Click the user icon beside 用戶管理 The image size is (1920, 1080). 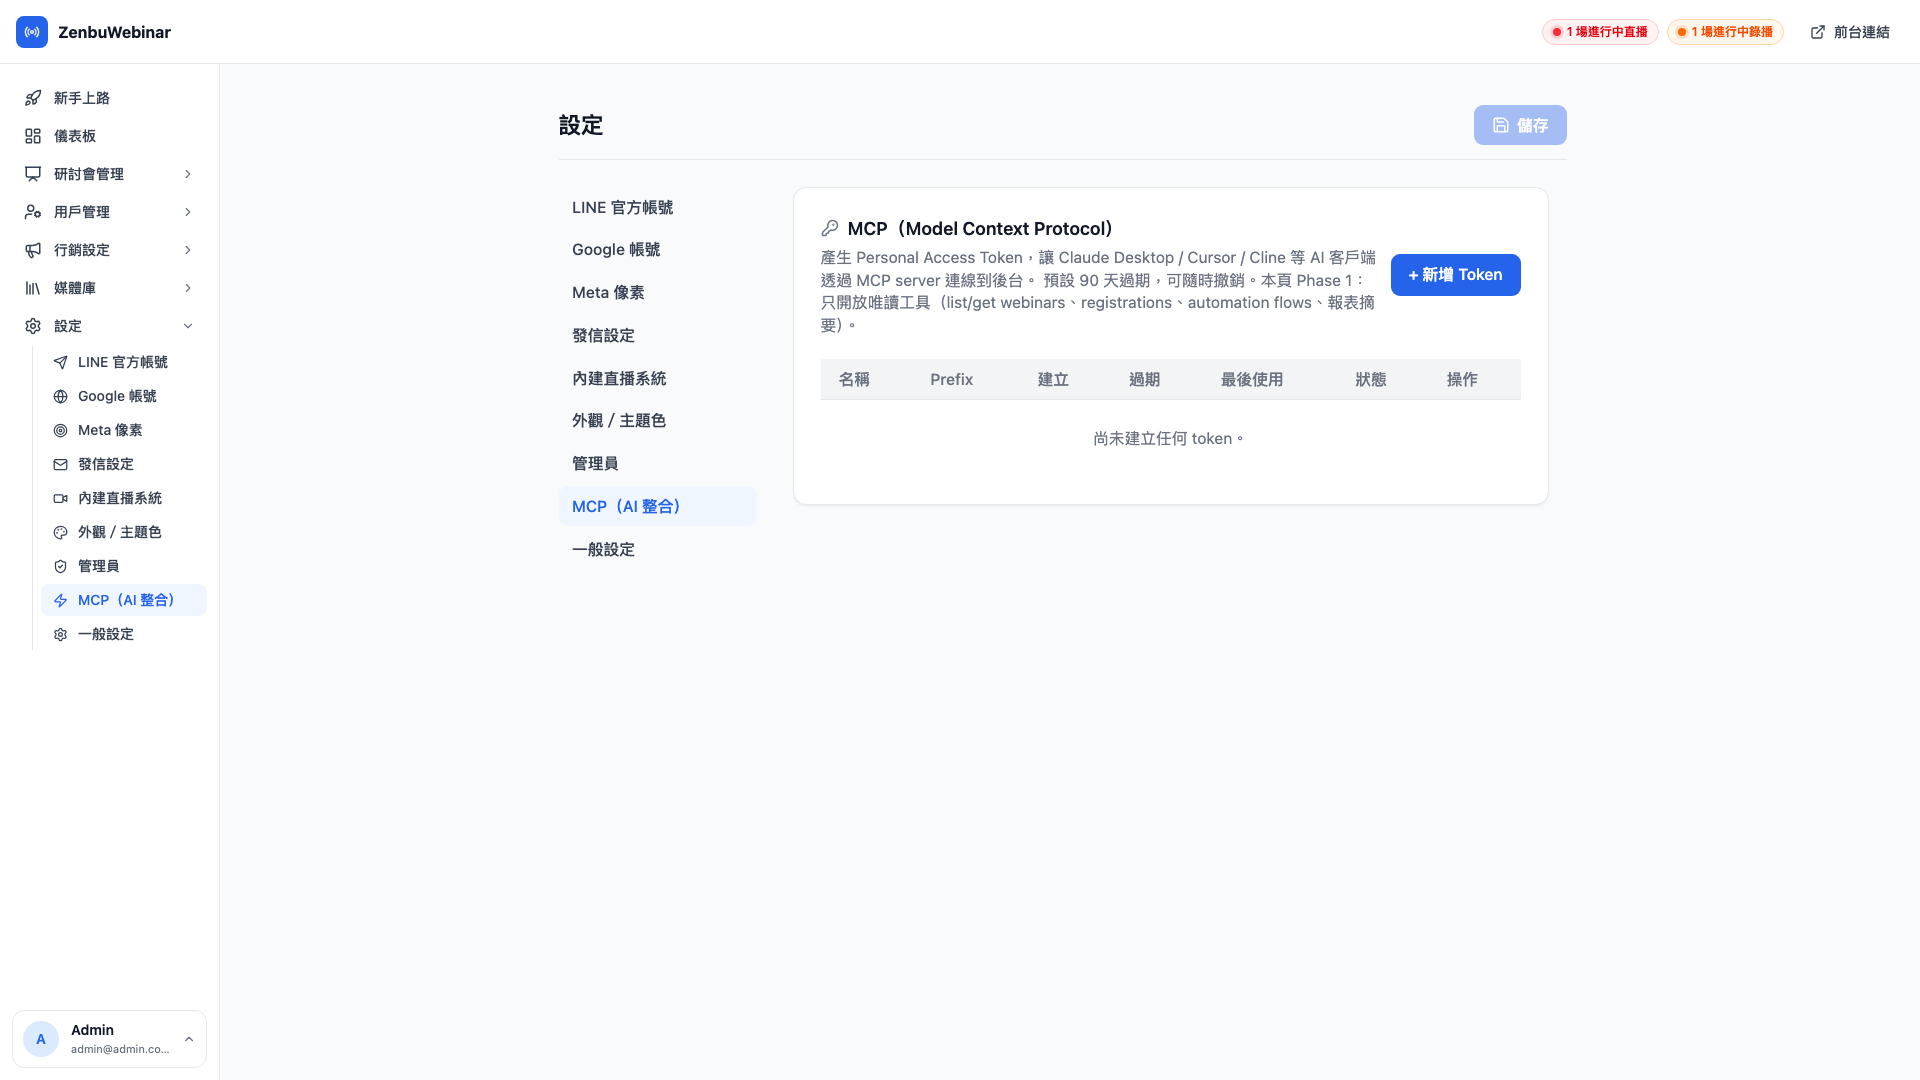tap(33, 212)
